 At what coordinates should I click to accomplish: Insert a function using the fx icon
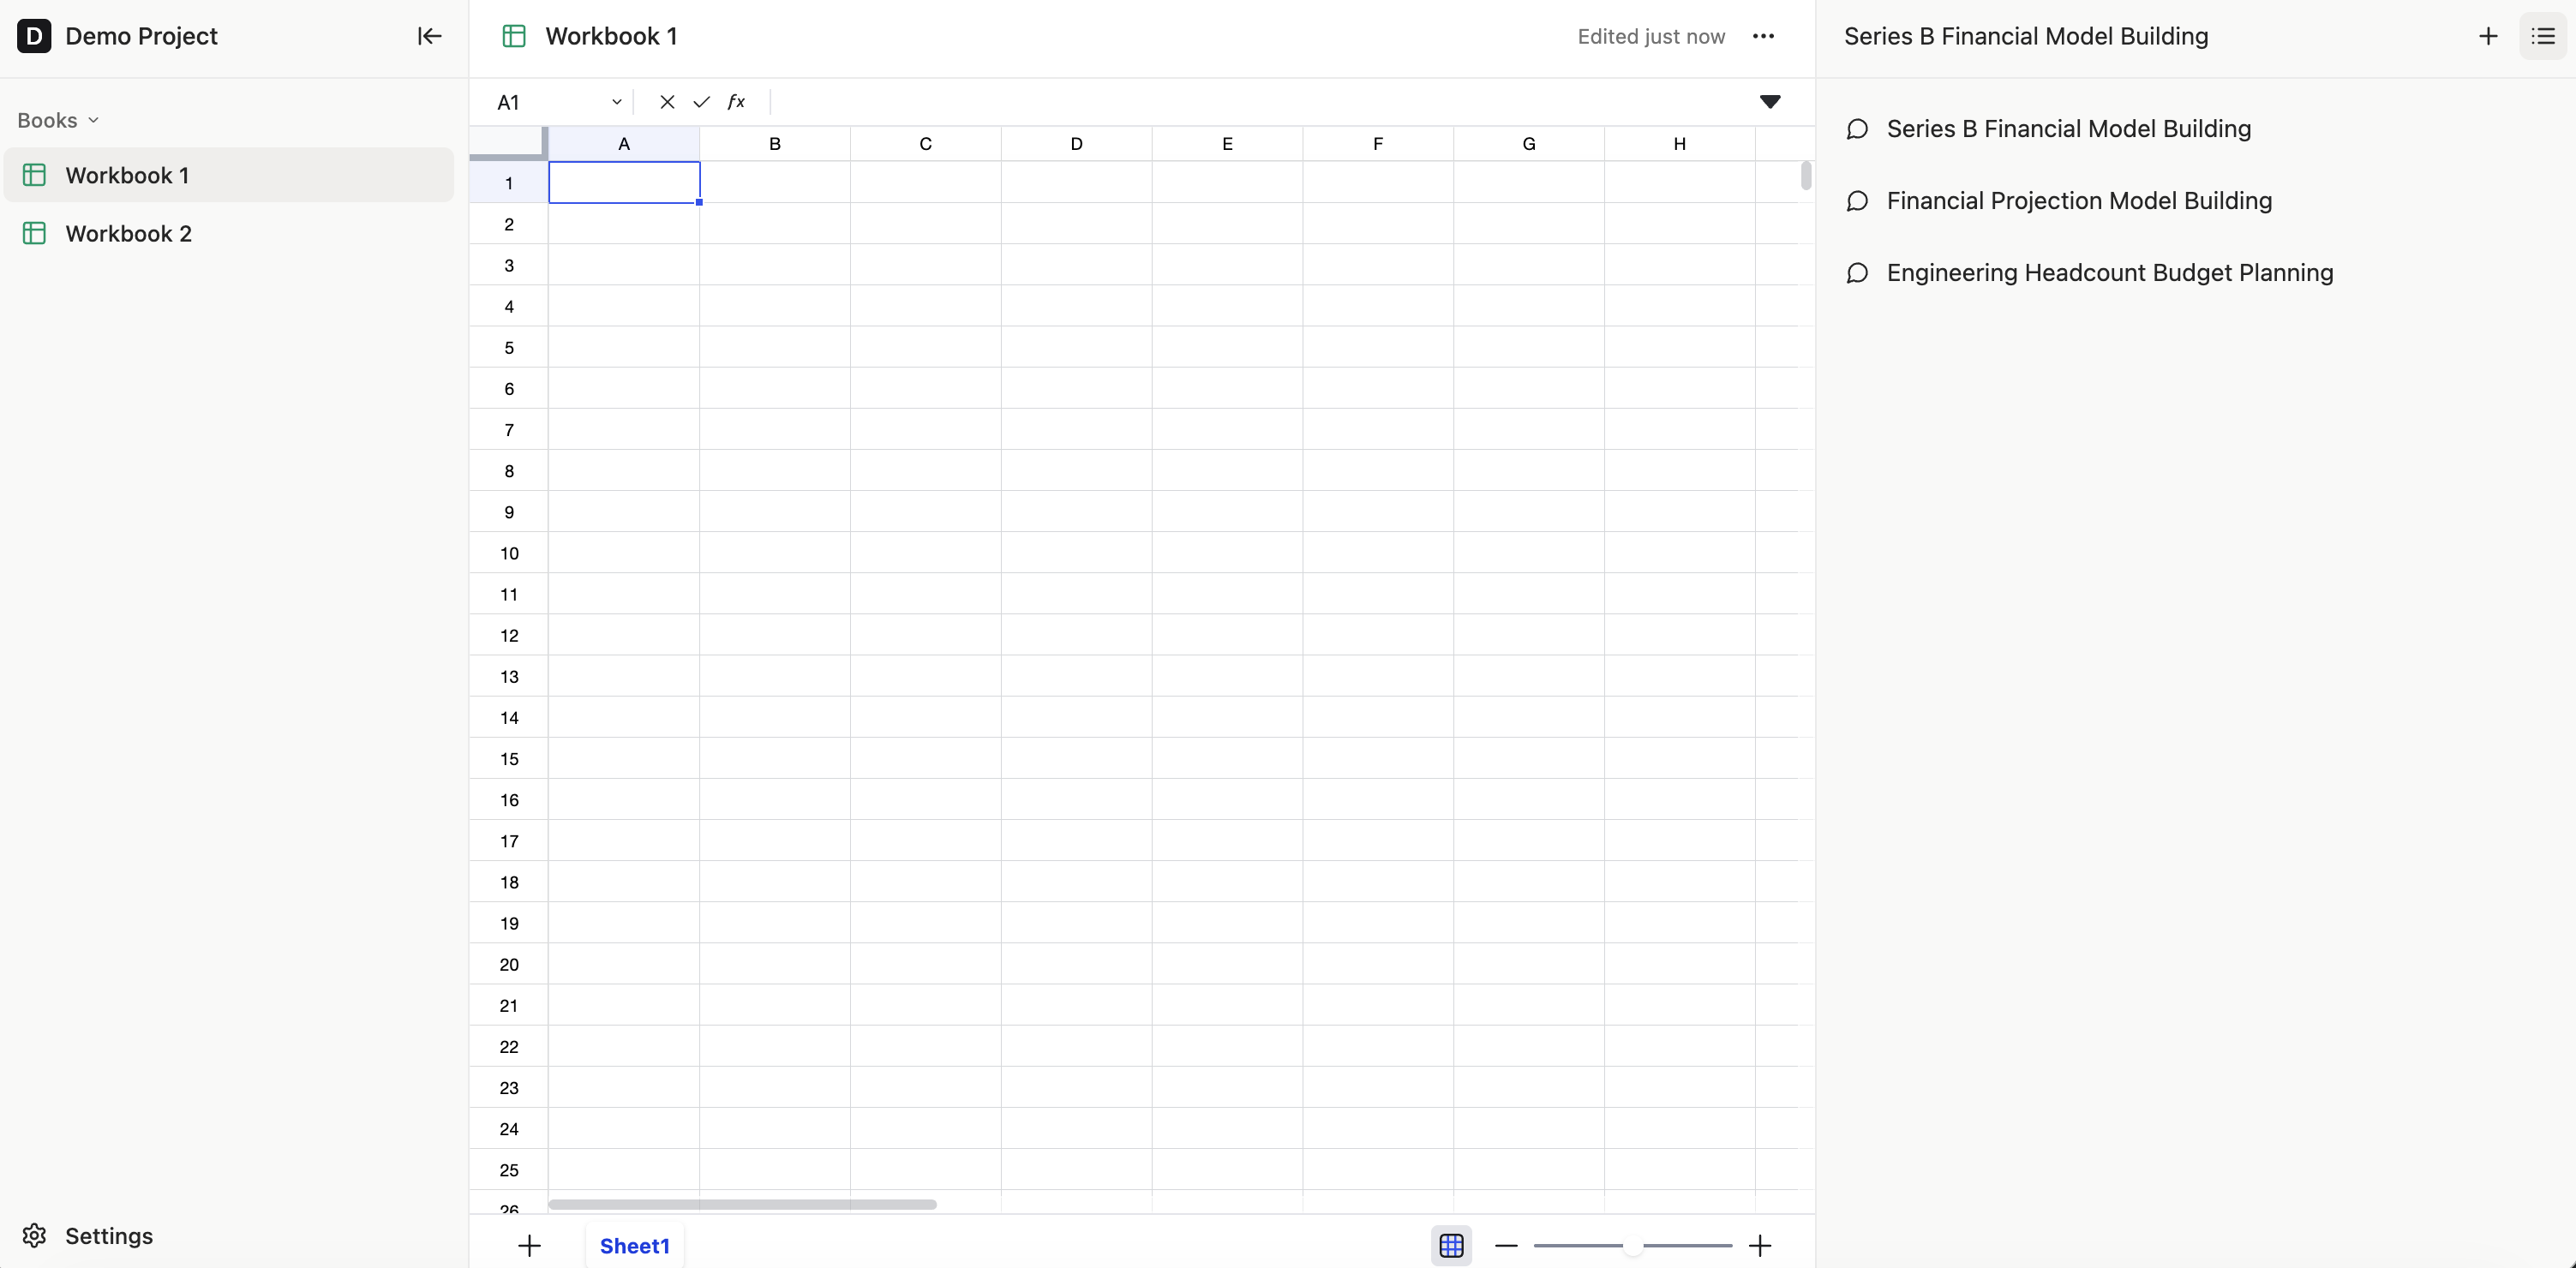pos(737,101)
